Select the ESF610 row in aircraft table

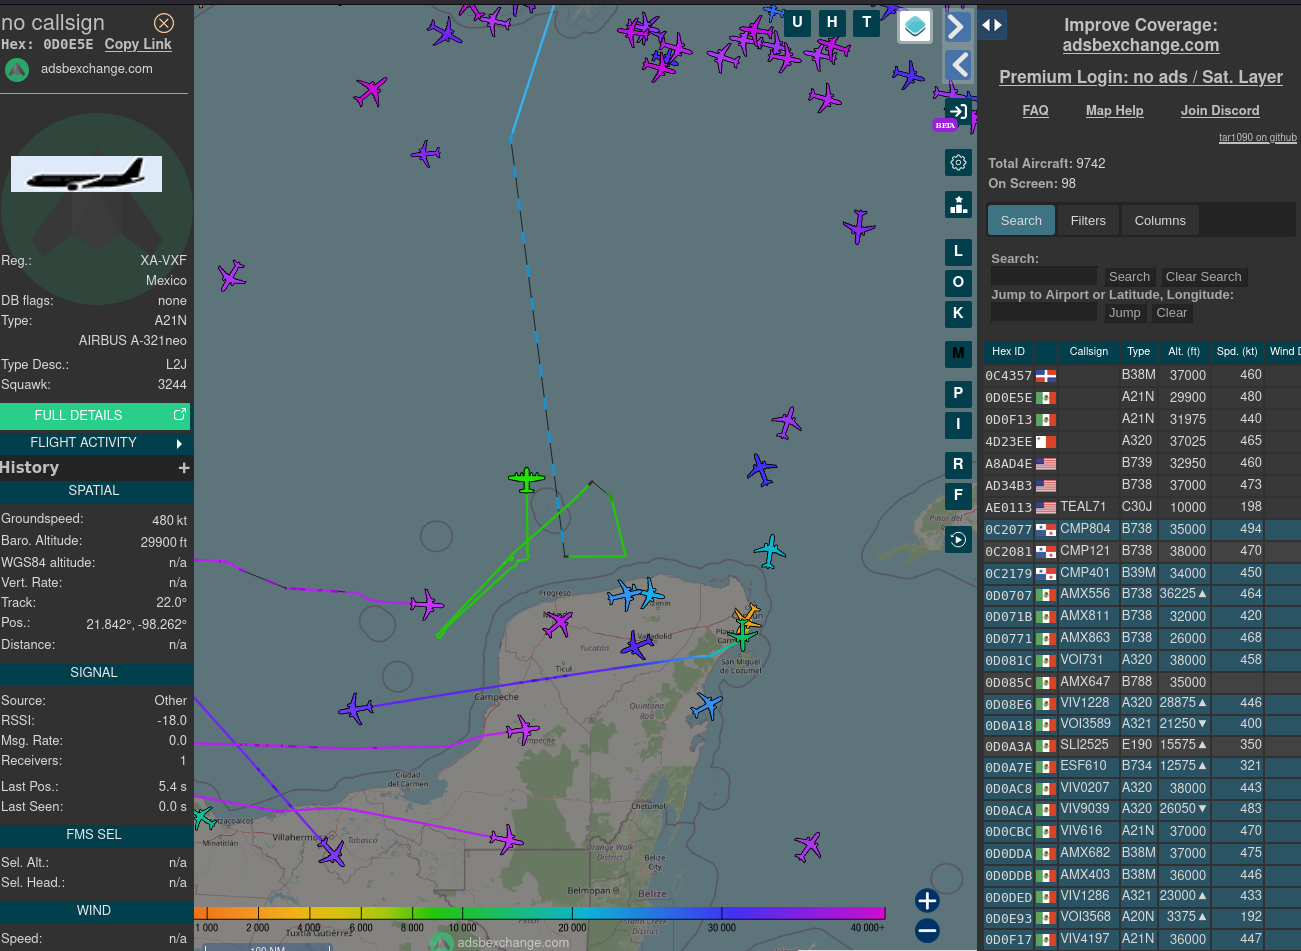(1141, 766)
